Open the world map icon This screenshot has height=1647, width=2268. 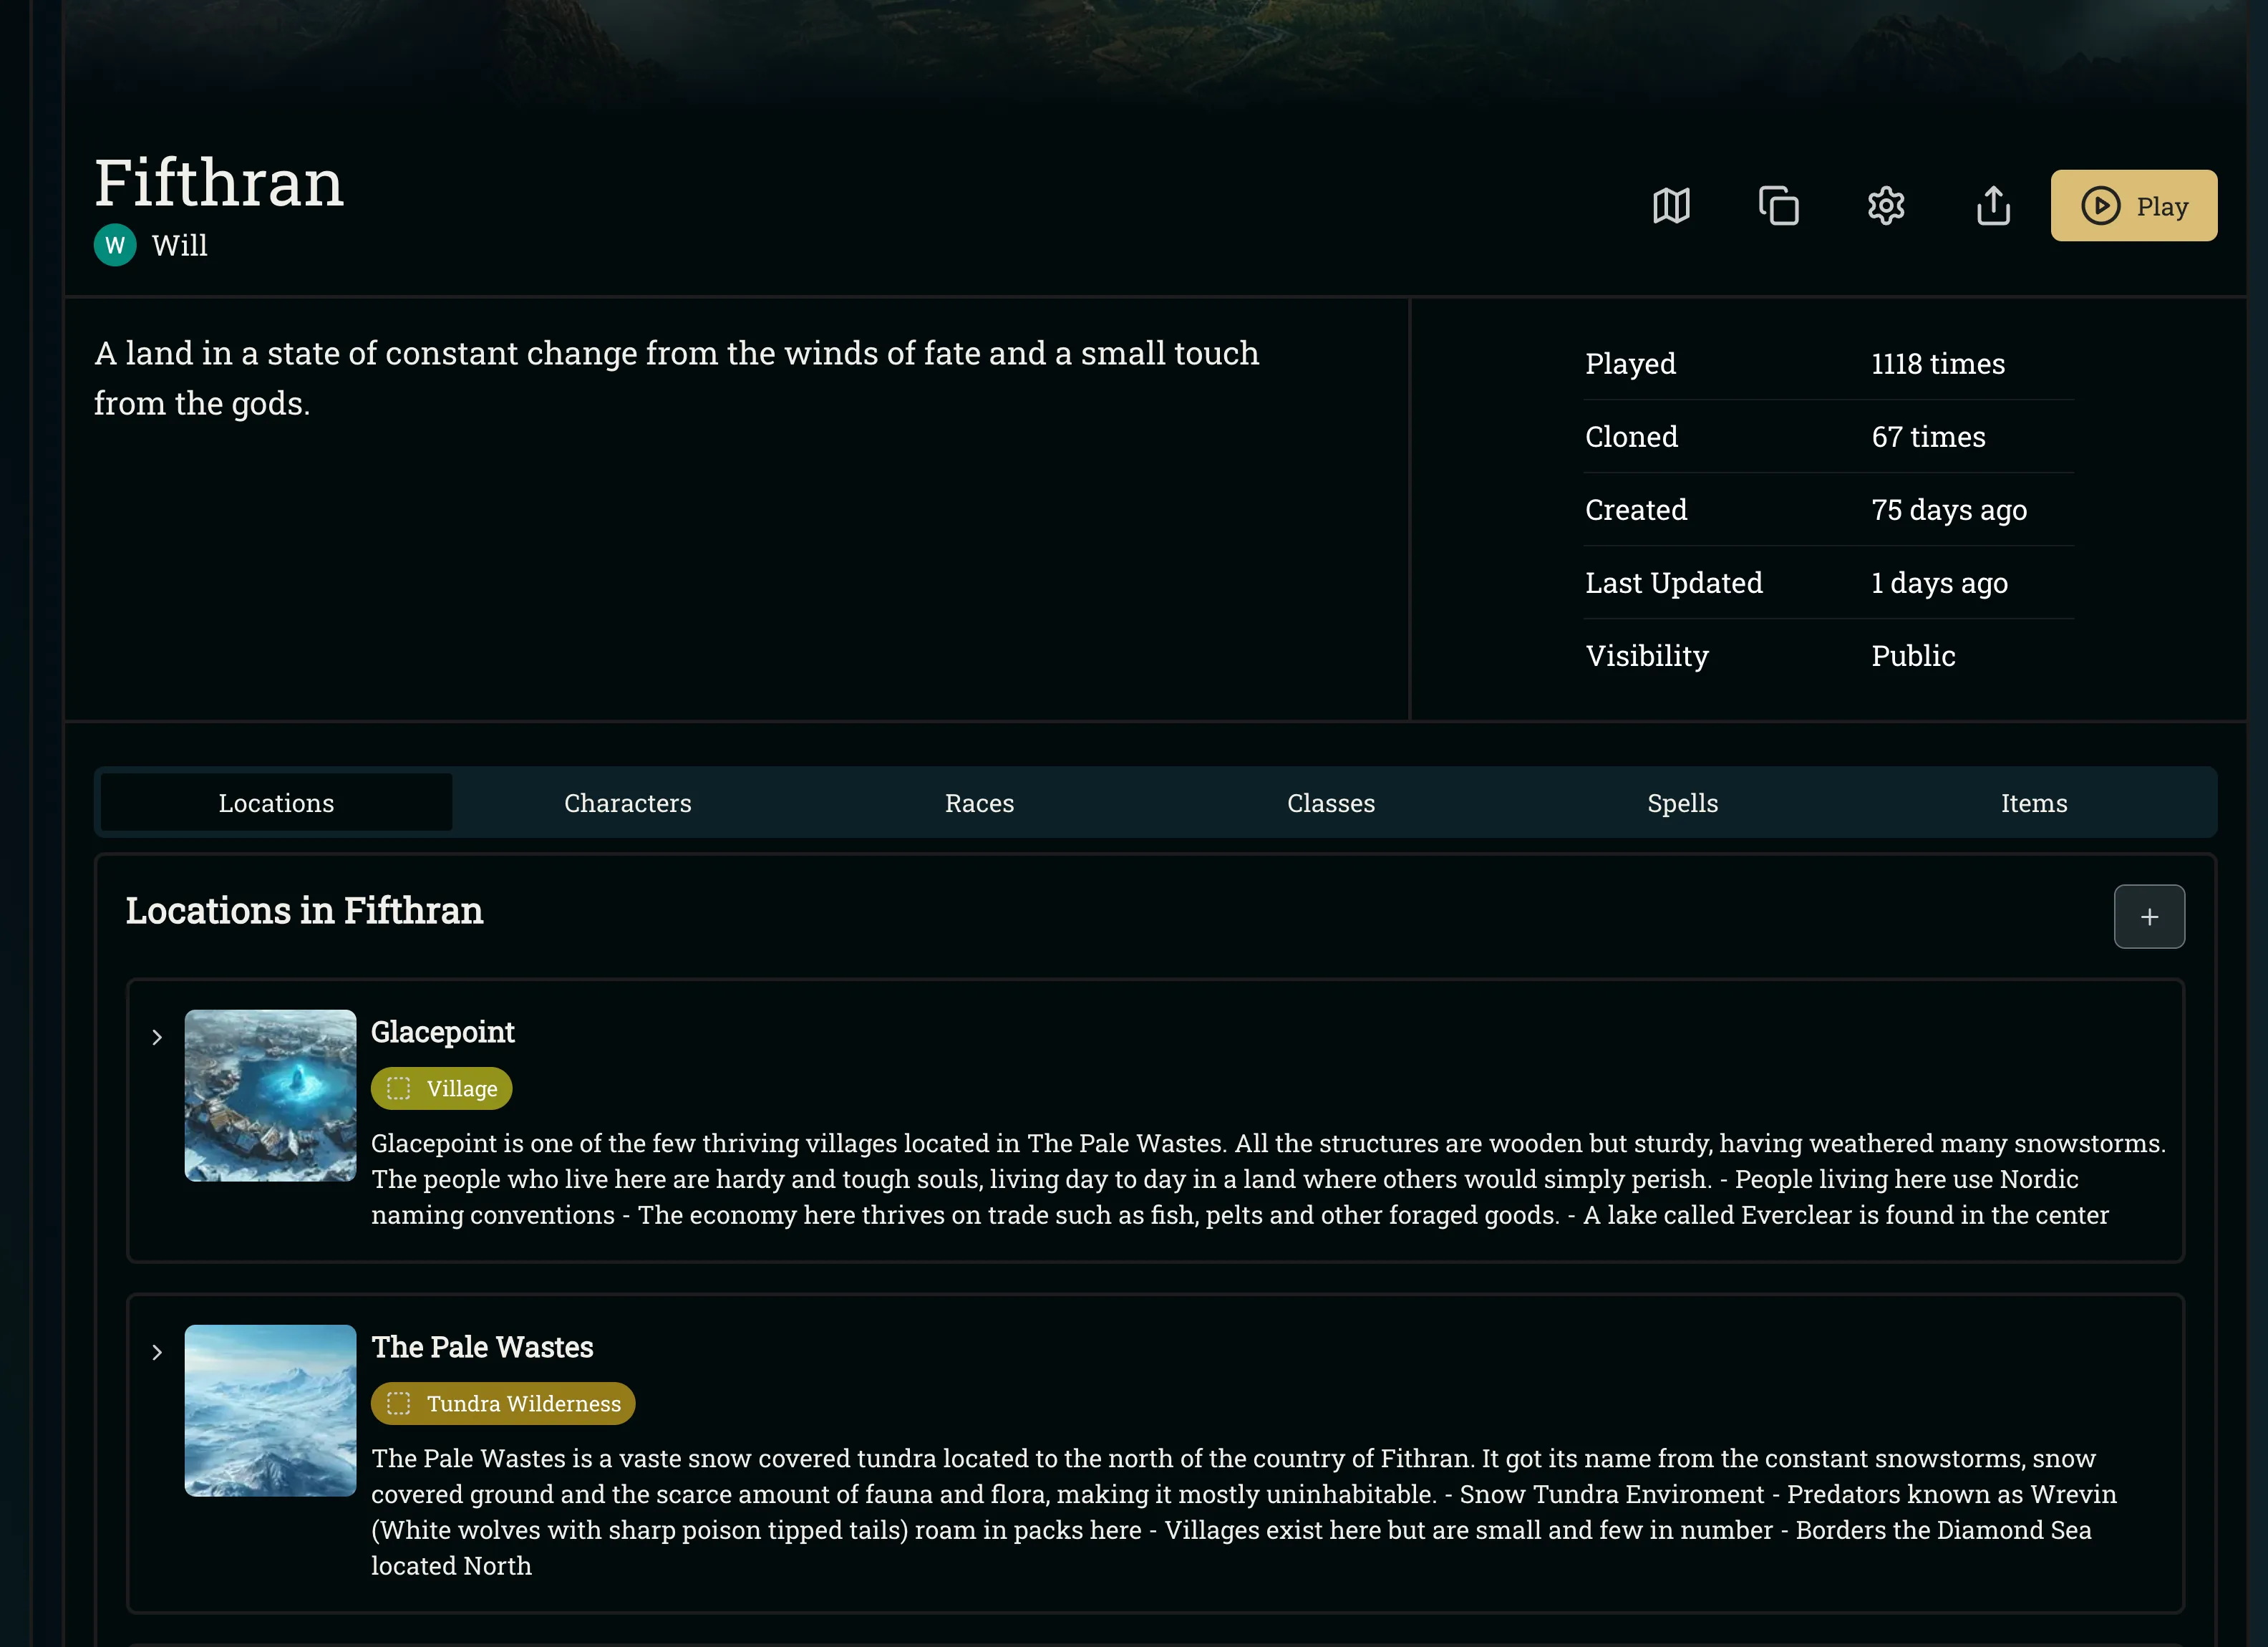pos(1671,206)
